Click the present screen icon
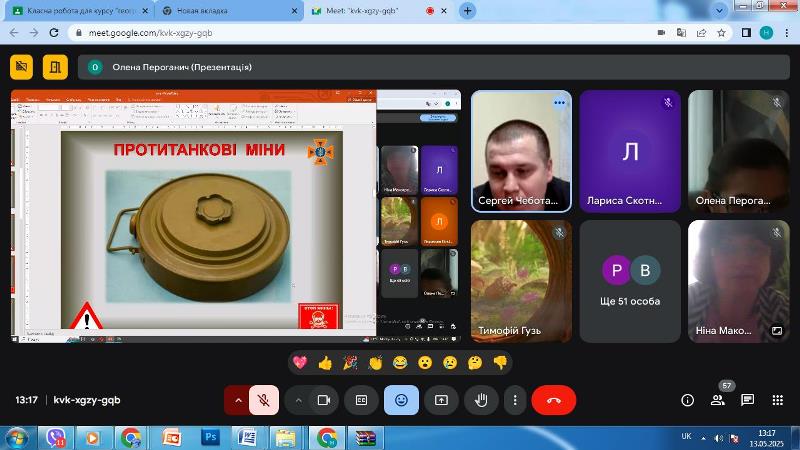This screenshot has width=800, height=450. point(441,400)
